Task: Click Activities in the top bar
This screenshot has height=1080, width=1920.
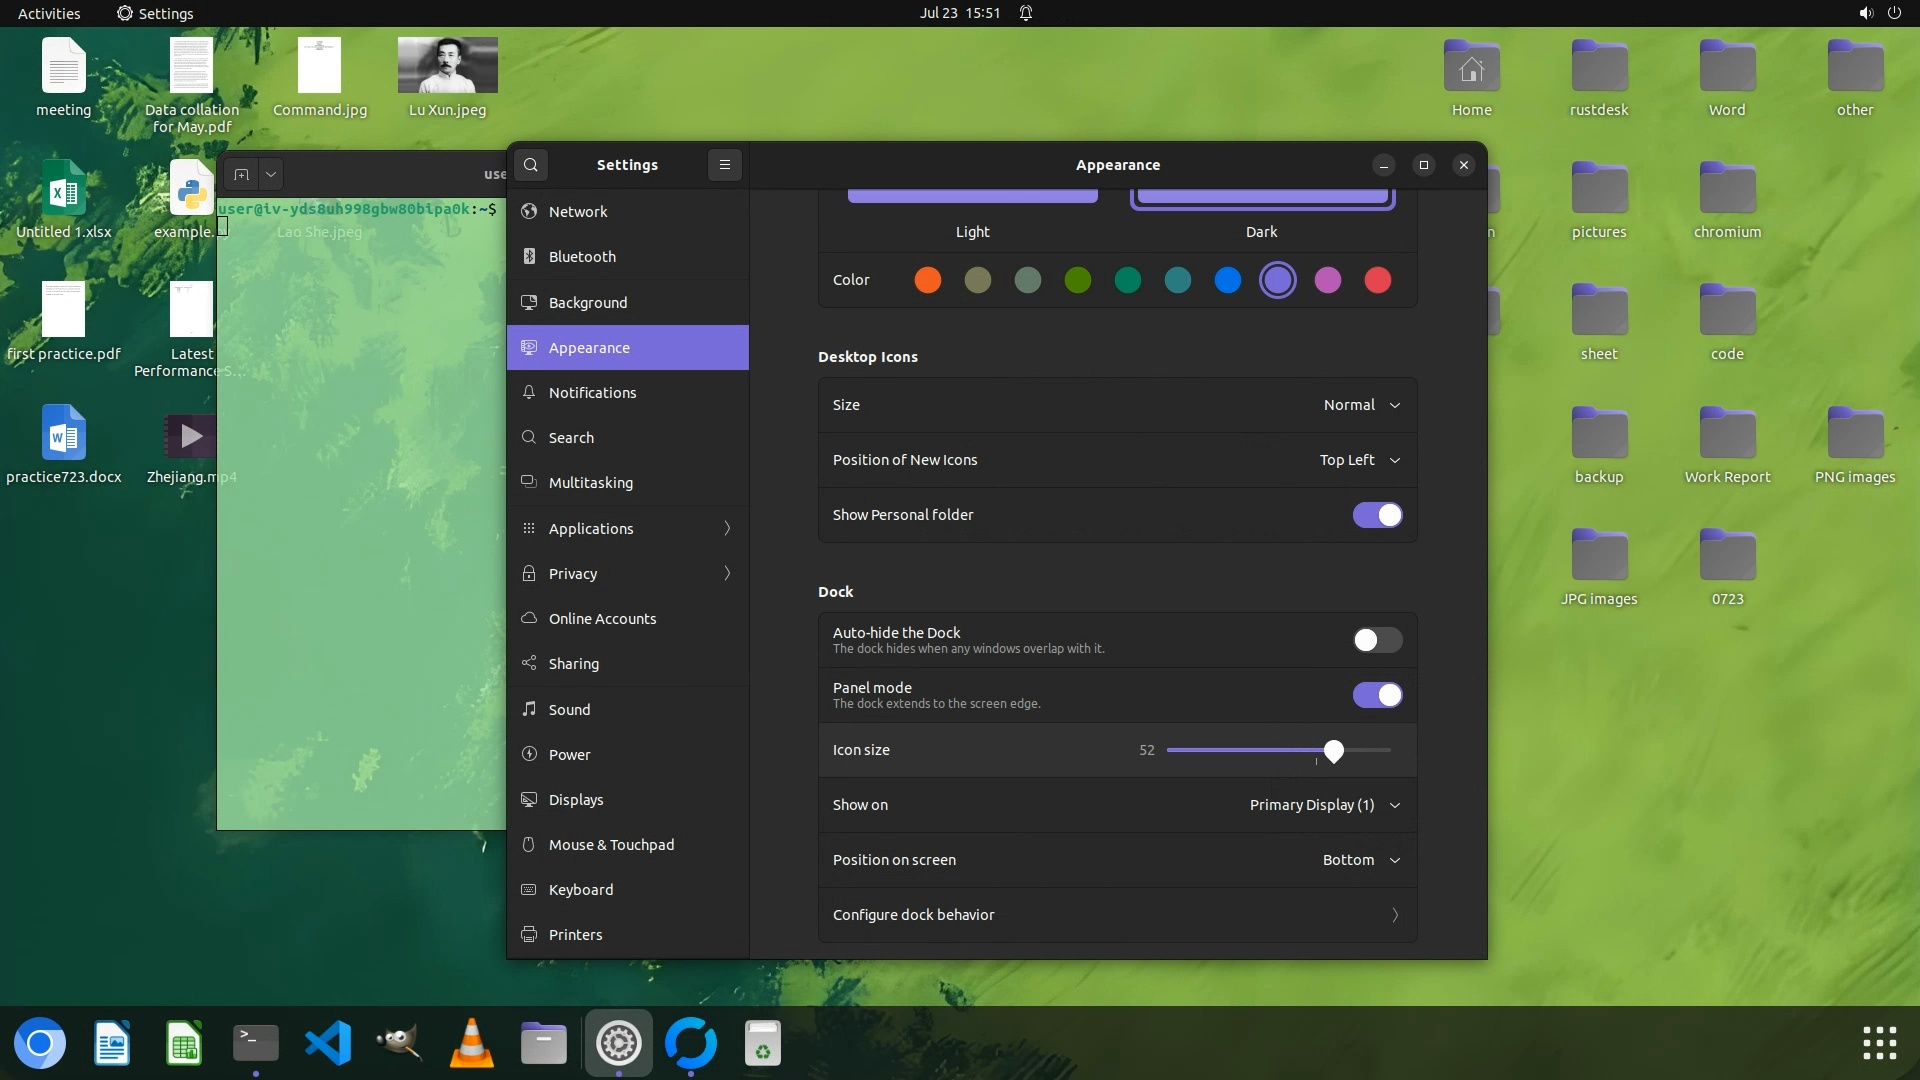Action: coord(49,13)
